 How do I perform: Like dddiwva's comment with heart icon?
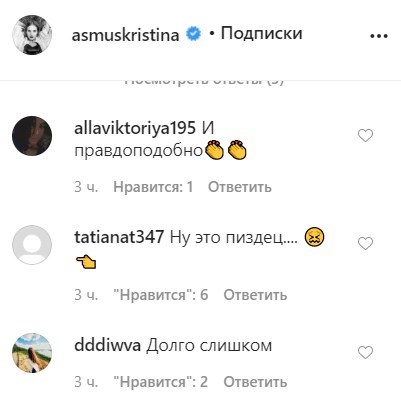365,352
